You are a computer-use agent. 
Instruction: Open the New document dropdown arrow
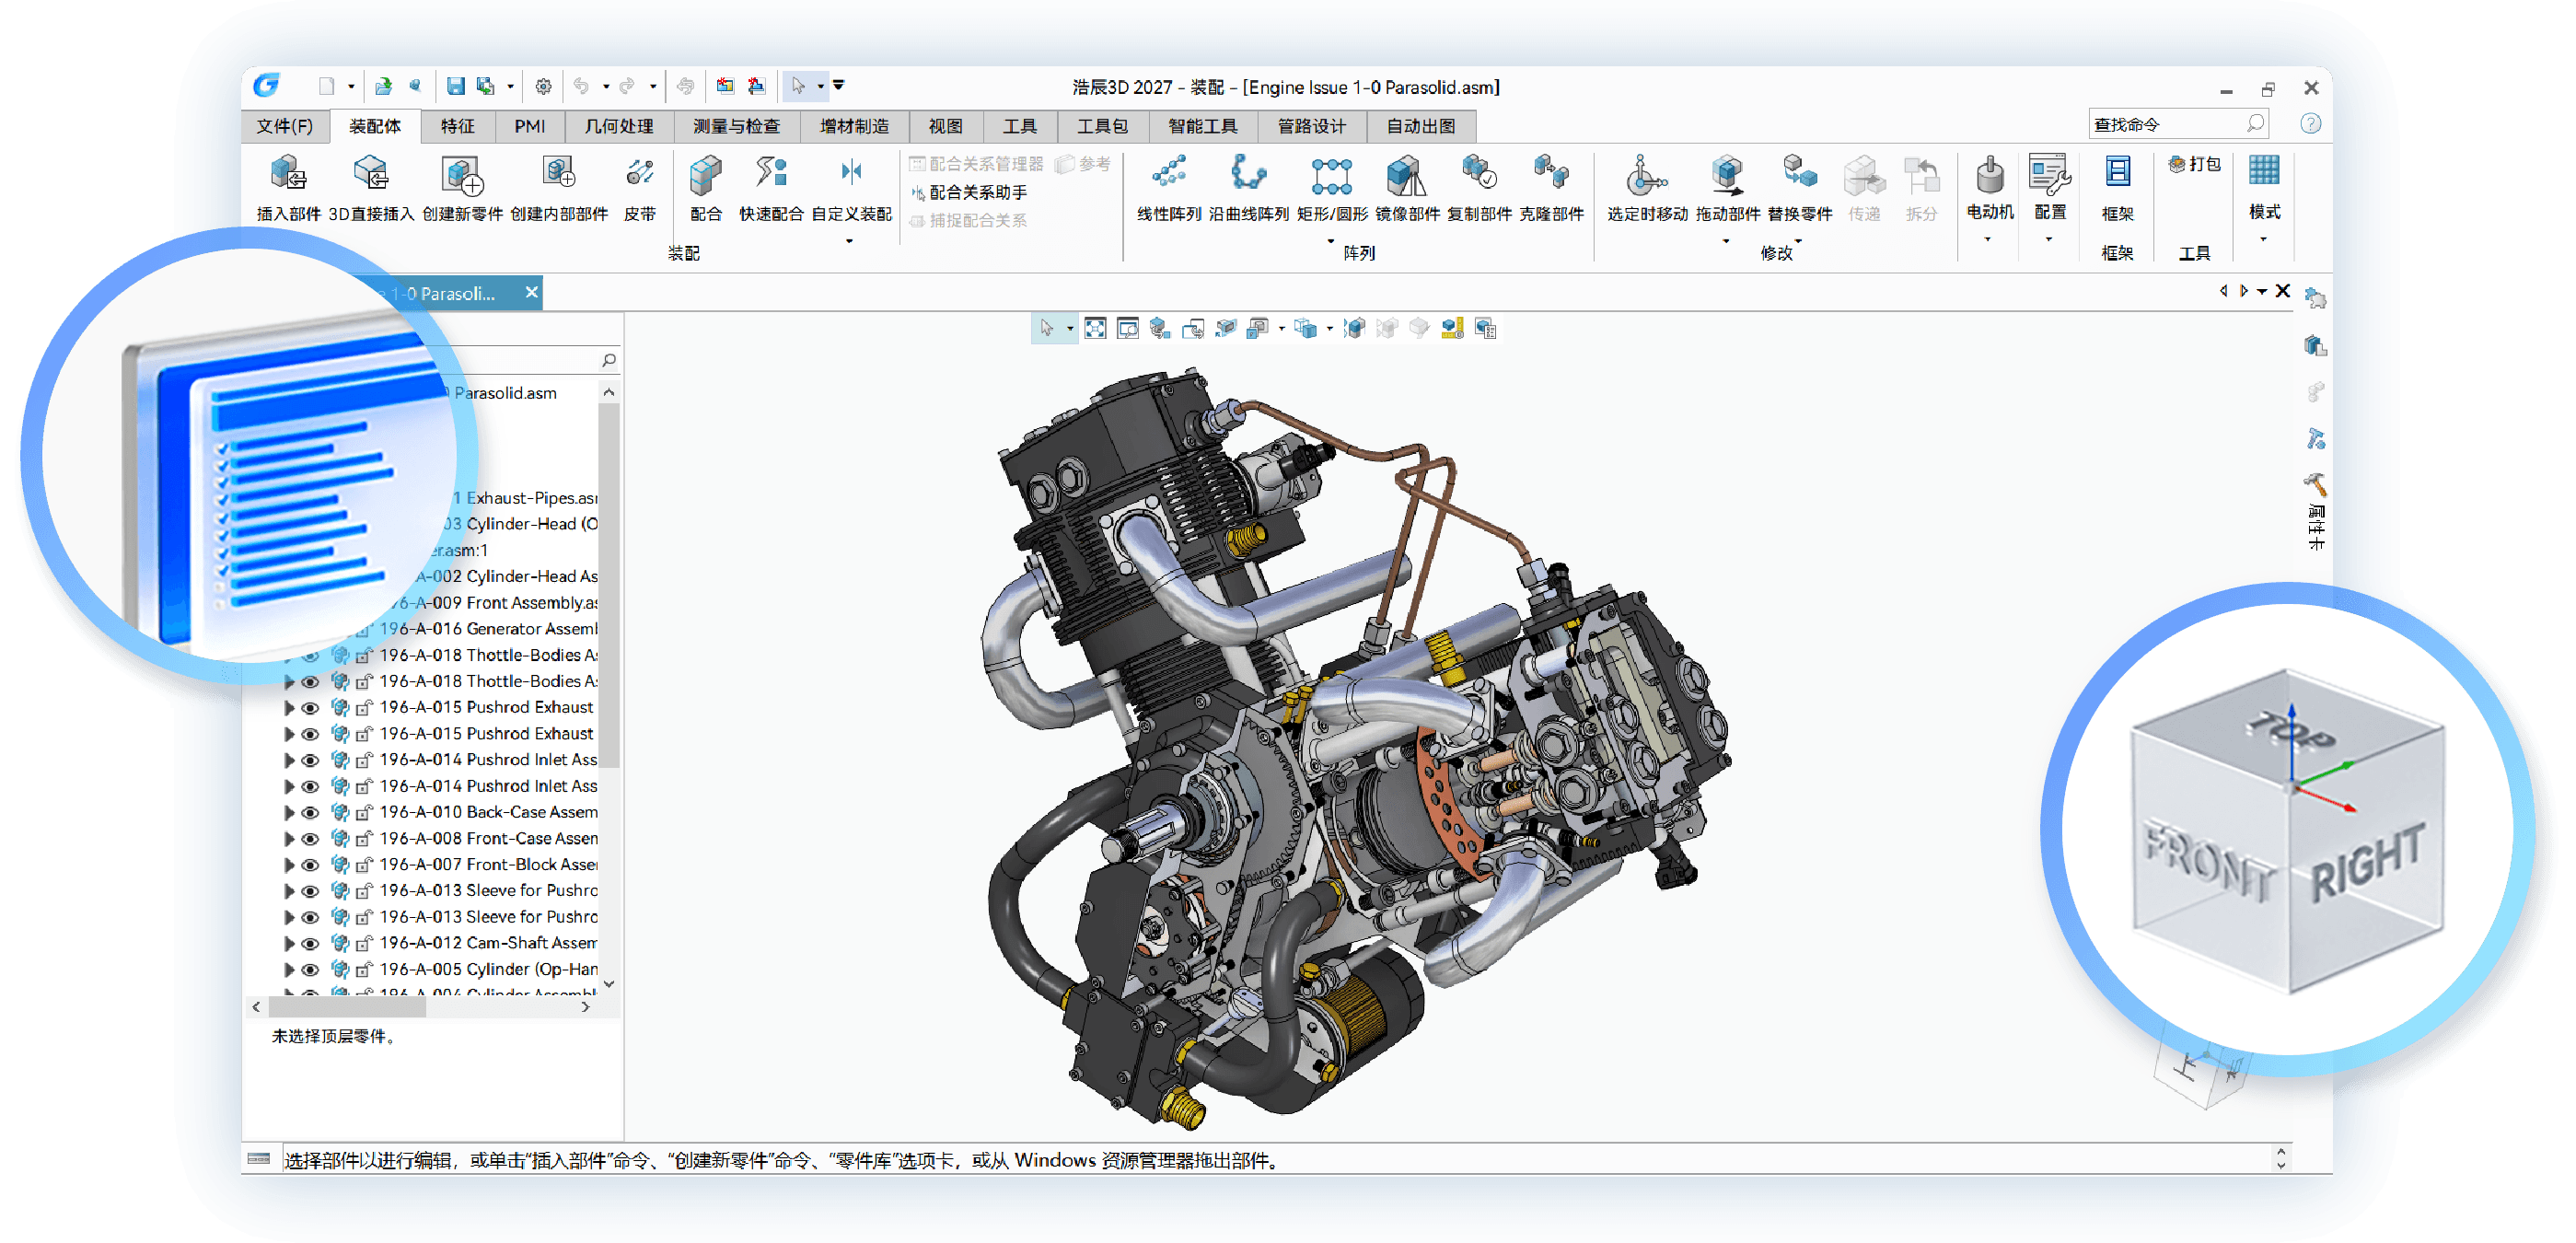(351, 87)
